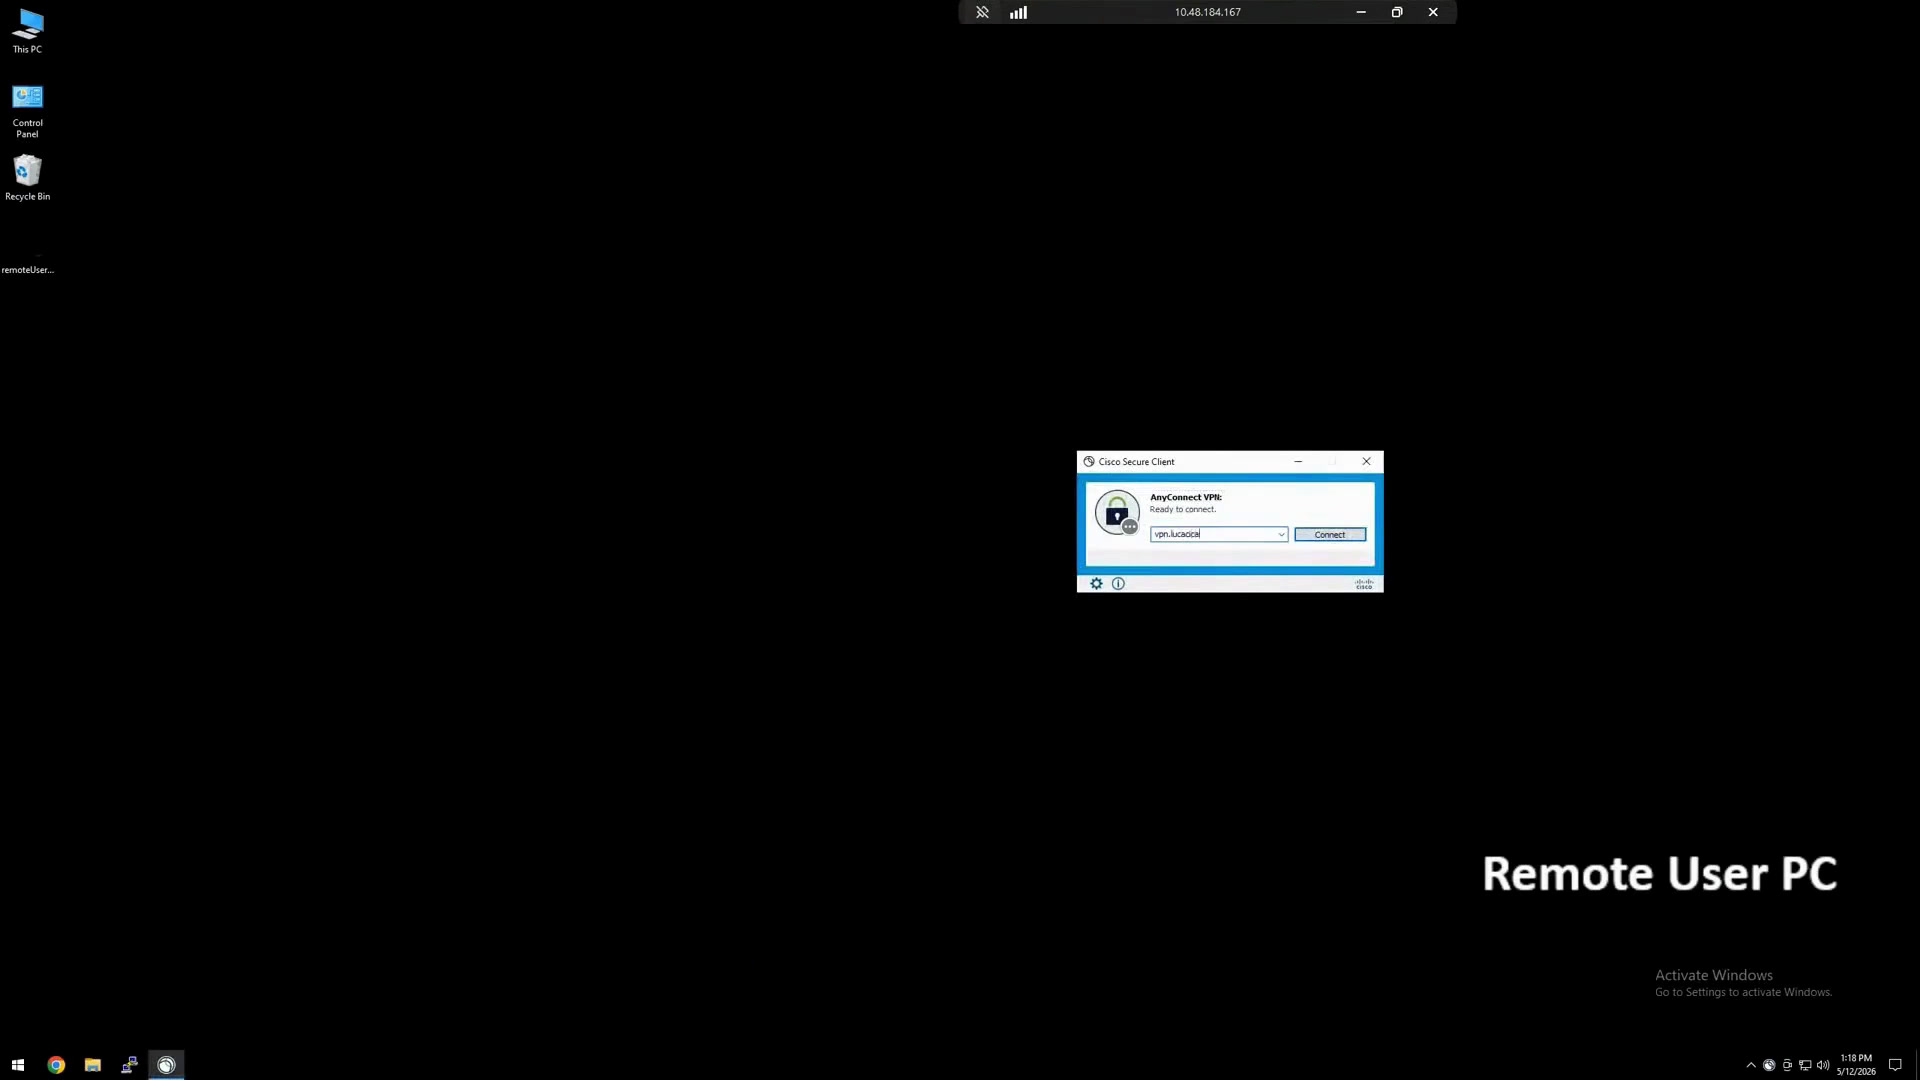Open the volume speaker tray icon
Image resolution: width=1920 pixels, height=1080 pixels.
pyautogui.click(x=1823, y=1065)
